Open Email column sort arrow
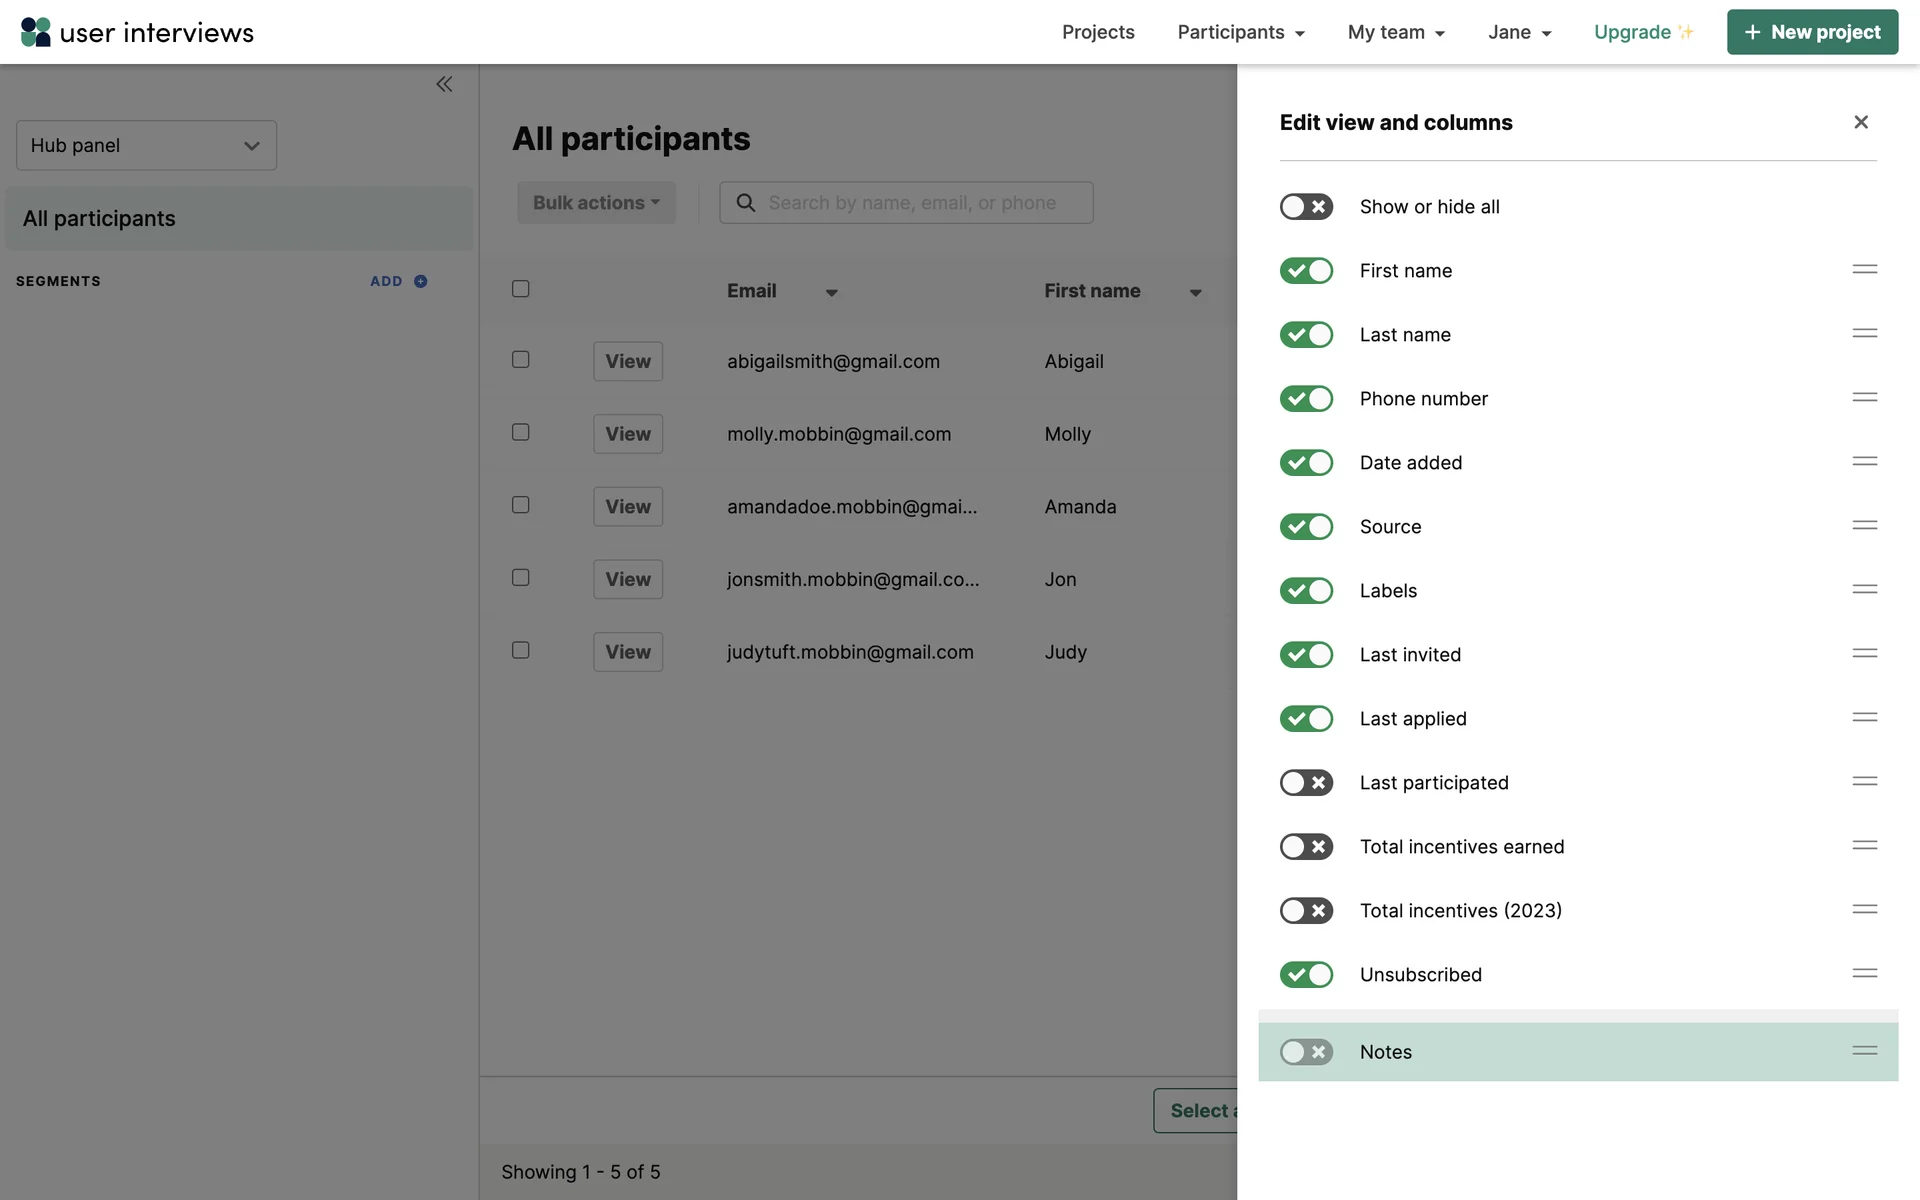The width and height of the screenshot is (1920, 1200). [831, 293]
